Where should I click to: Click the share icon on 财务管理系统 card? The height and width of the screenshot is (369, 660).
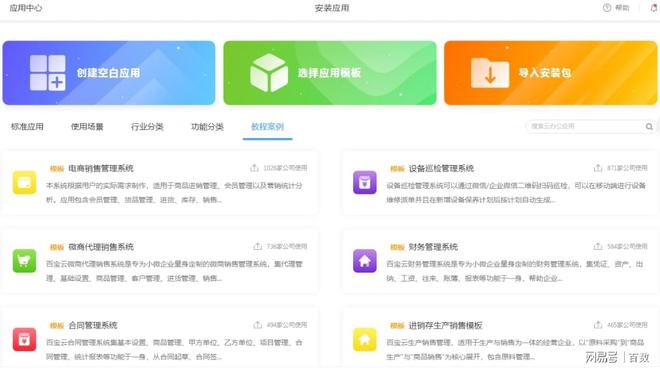coord(598,246)
